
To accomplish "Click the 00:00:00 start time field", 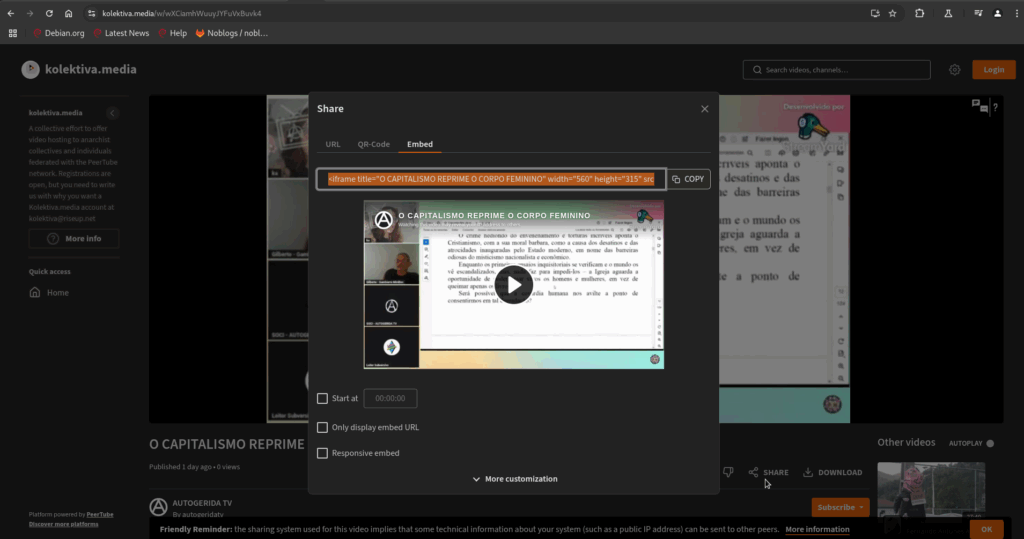I will tap(391, 399).
